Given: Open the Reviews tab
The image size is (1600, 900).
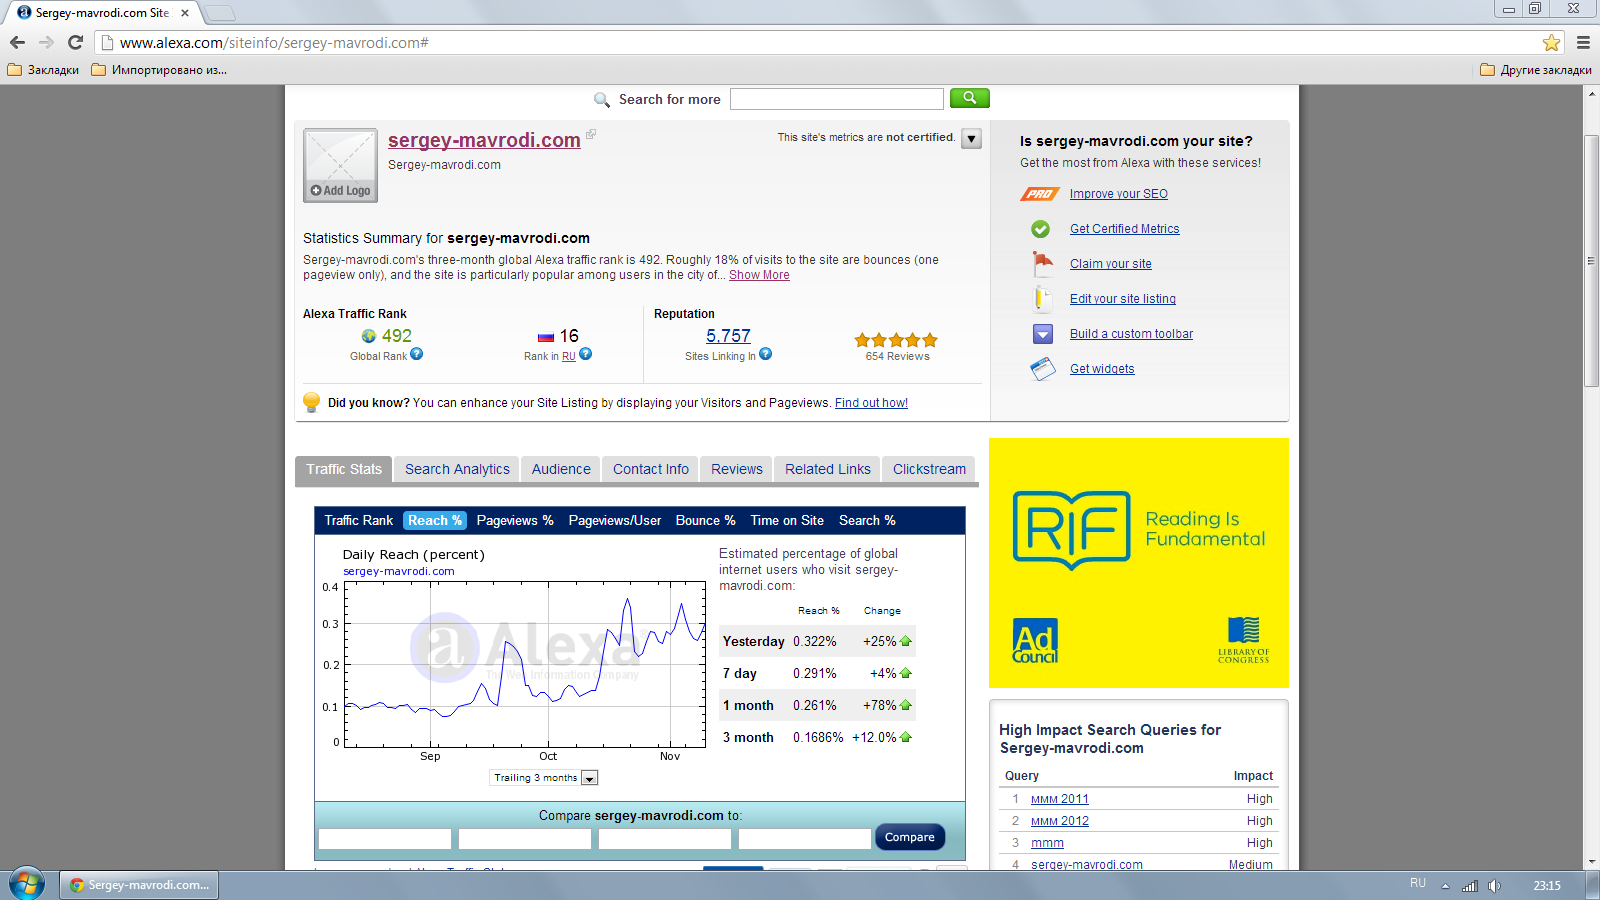Looking at the screenshot, I should [x=737, y=469].
